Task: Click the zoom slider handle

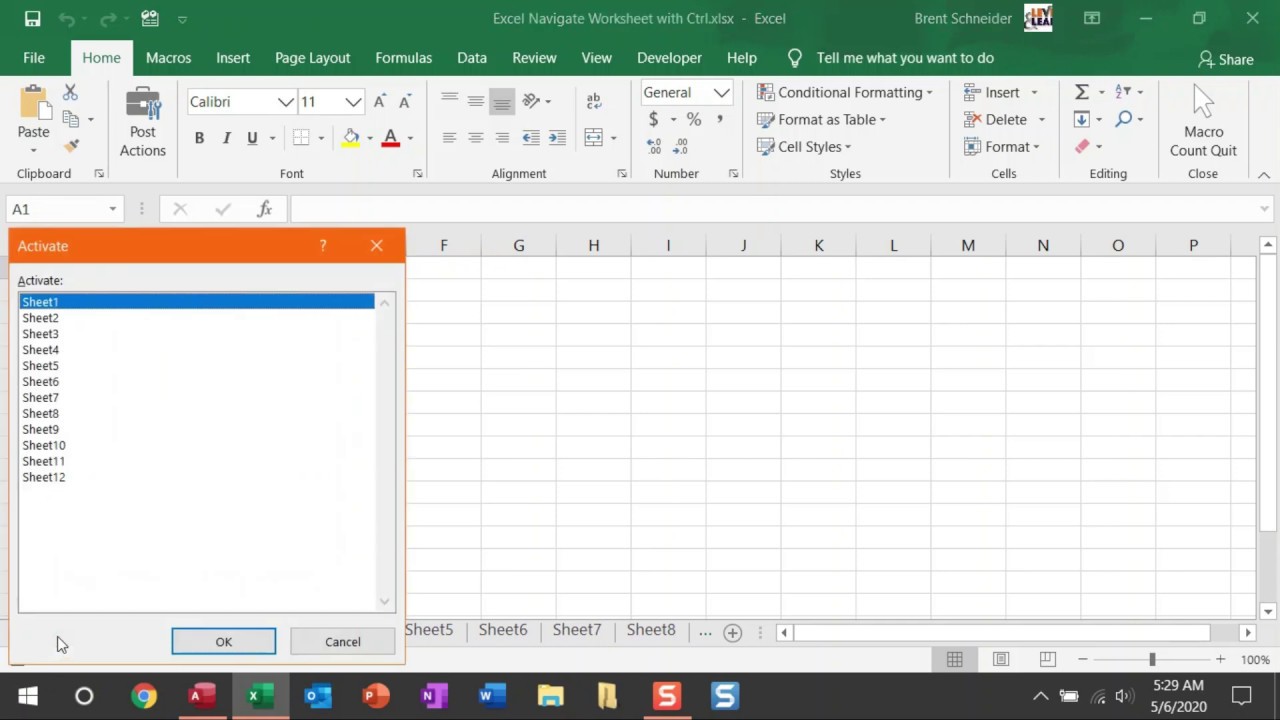Action: [x=1152, y=659]
